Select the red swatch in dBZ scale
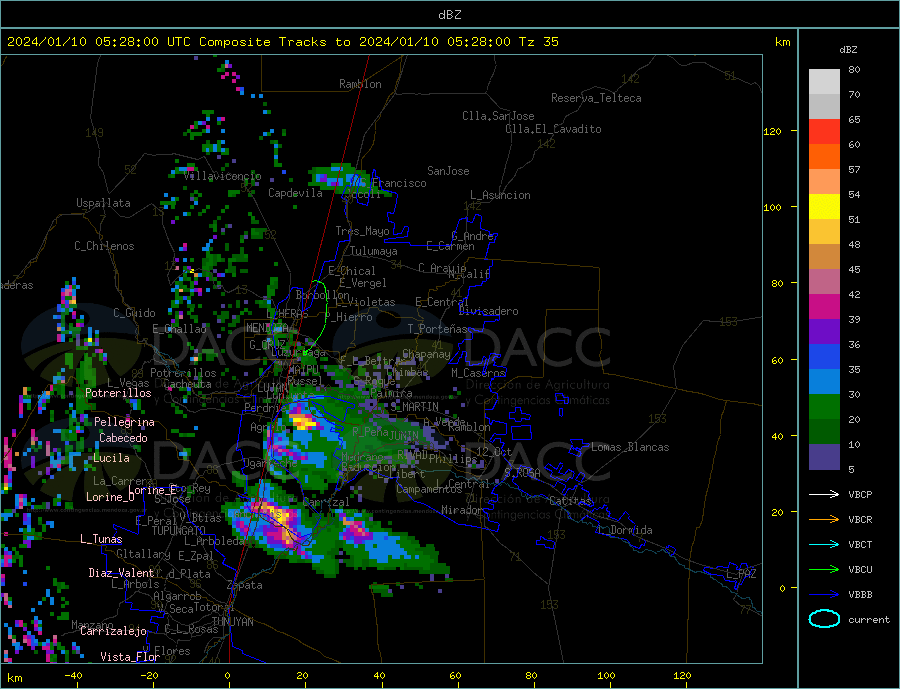The height and width of the screenshot is (689, 900). coord(824,131)
